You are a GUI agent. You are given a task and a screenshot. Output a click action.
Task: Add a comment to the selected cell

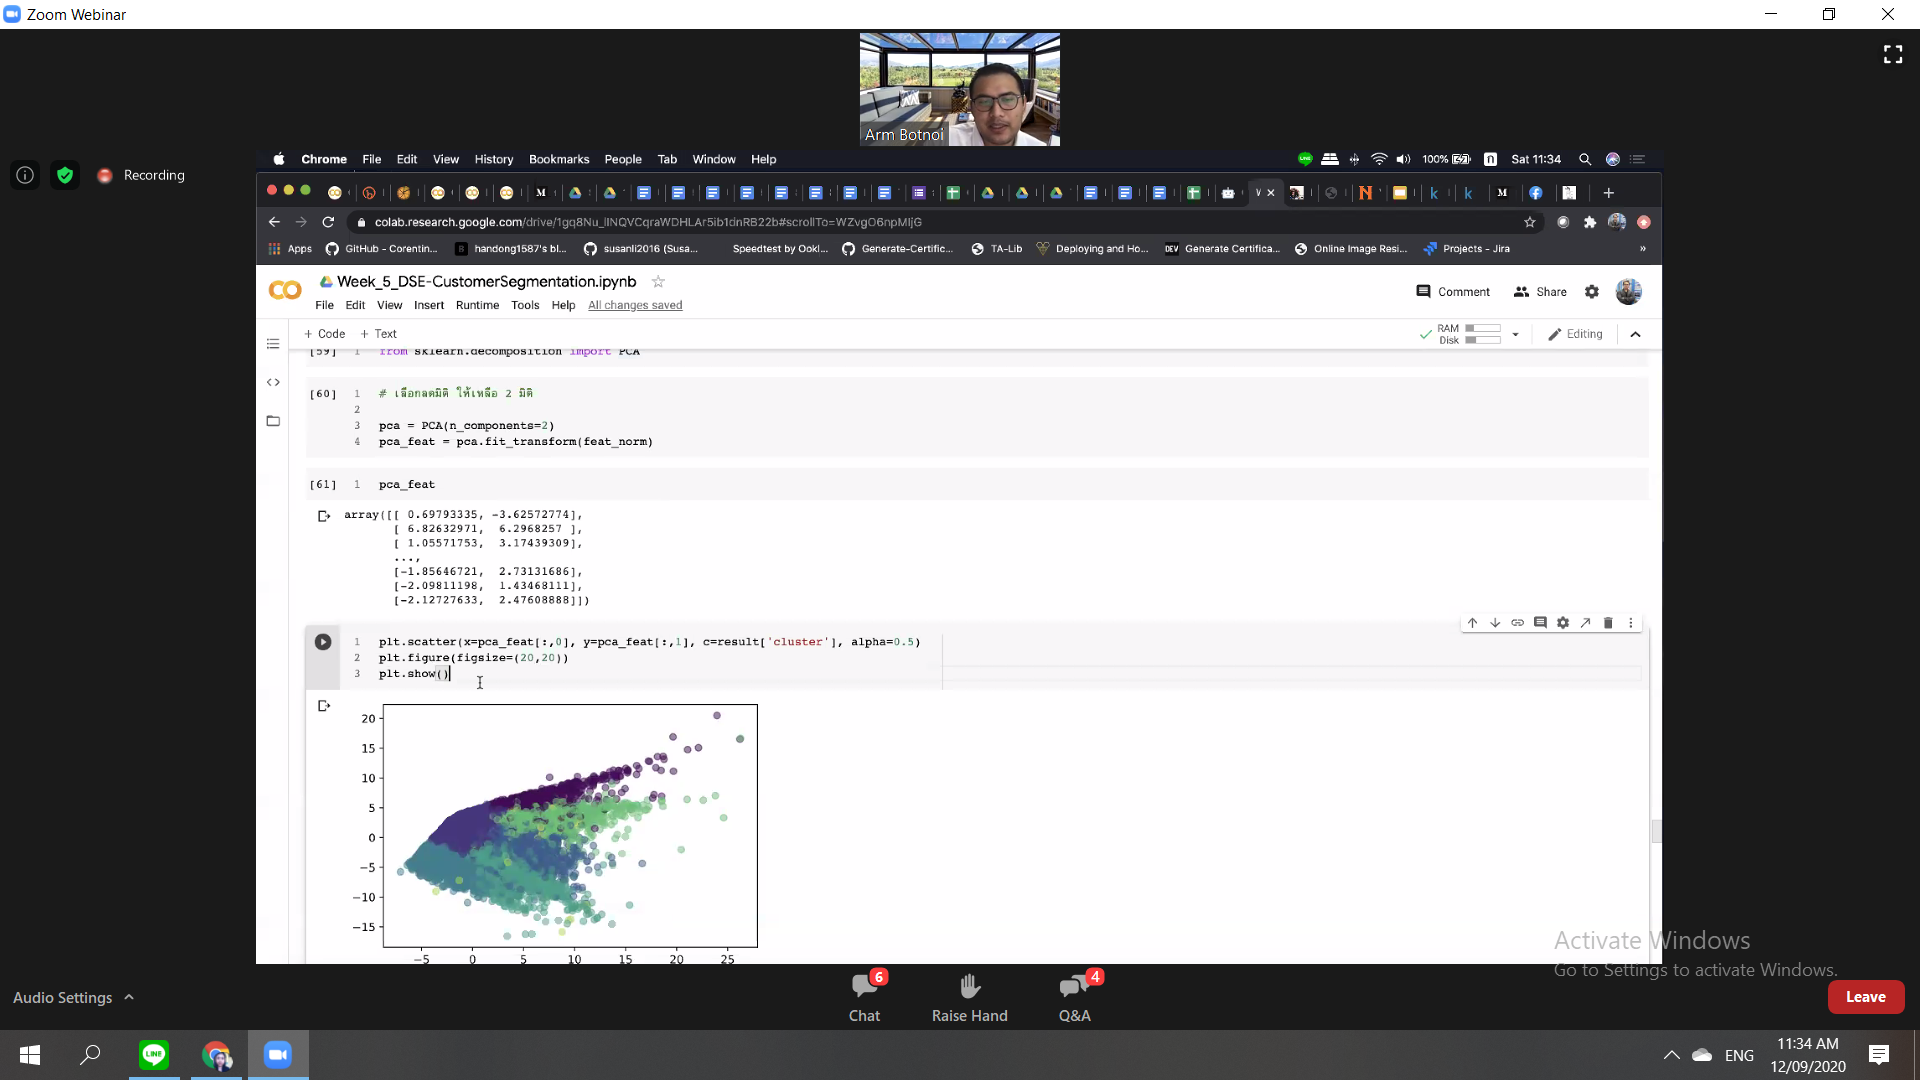click(1540, 623)
